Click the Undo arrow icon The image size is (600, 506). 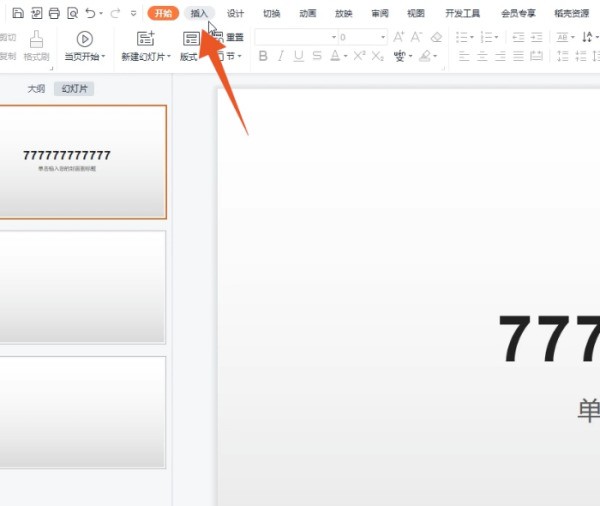91,13
